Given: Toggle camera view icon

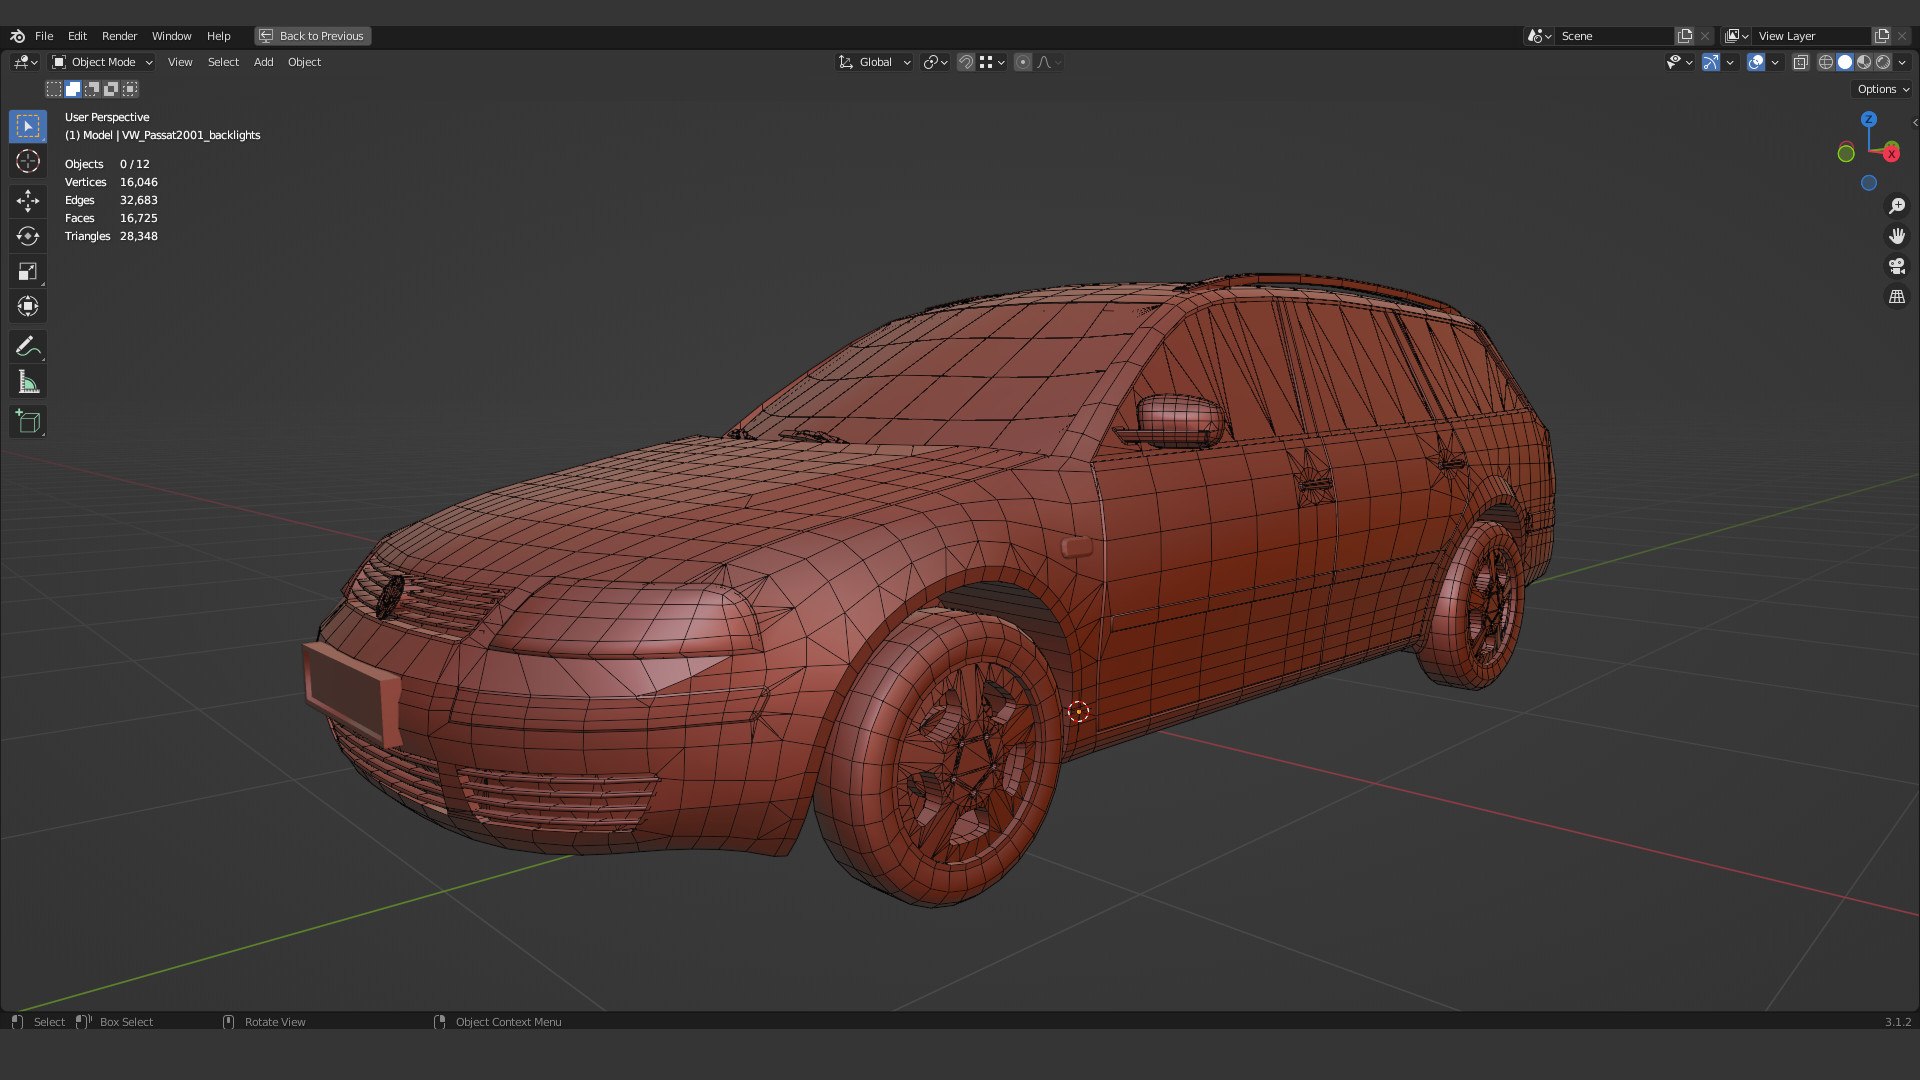Looking at the screenshot, I should [1897, 266].
